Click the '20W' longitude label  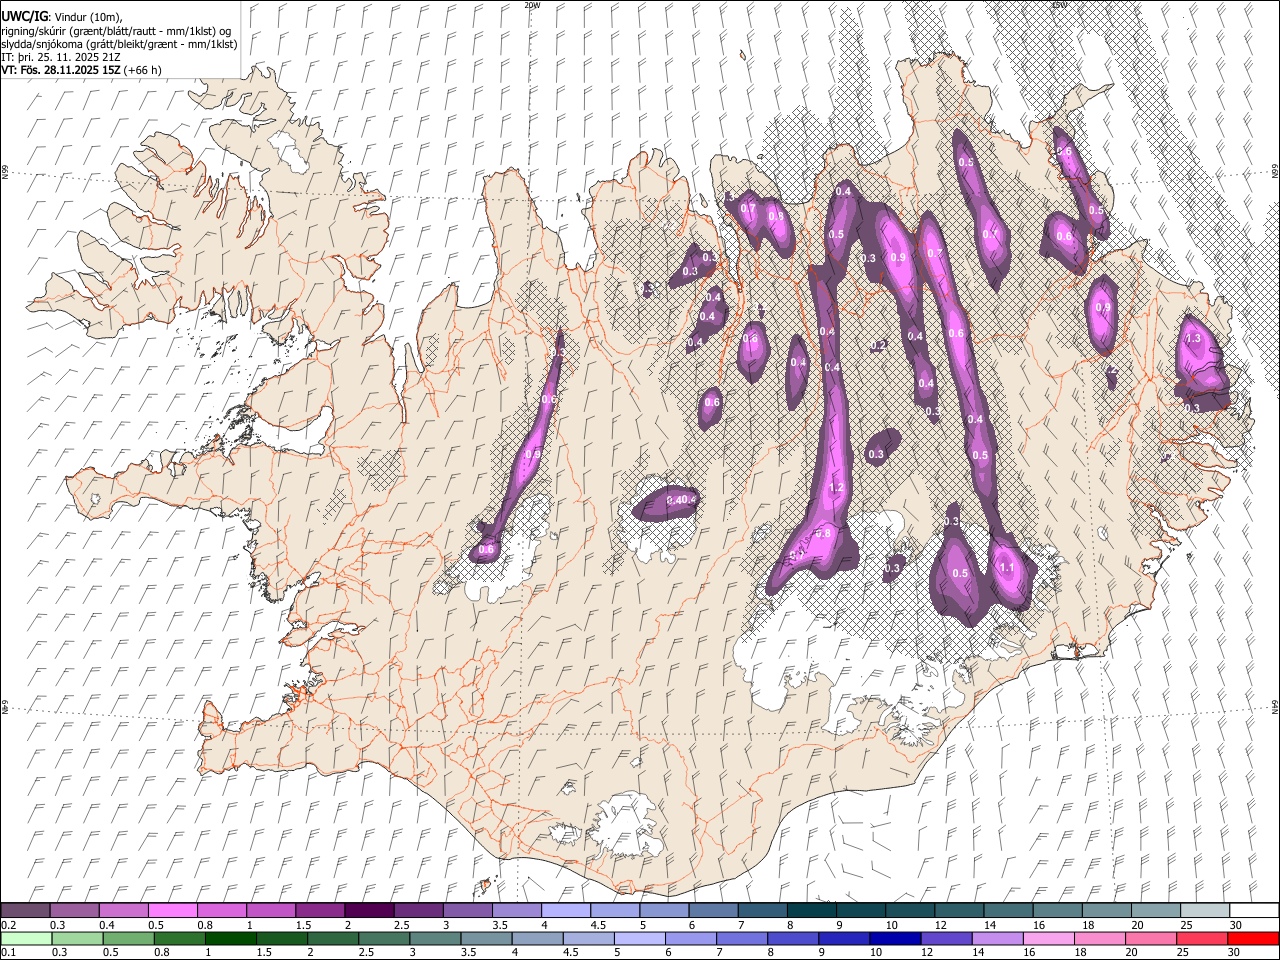531,5
